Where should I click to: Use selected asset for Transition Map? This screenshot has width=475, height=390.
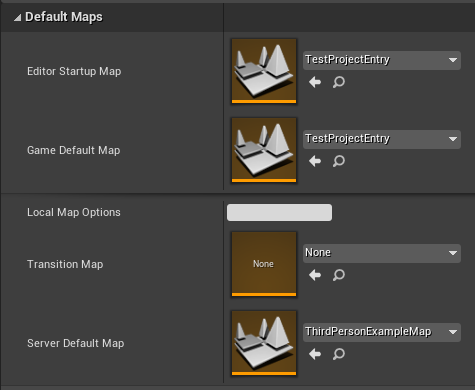tap(315, 275)
